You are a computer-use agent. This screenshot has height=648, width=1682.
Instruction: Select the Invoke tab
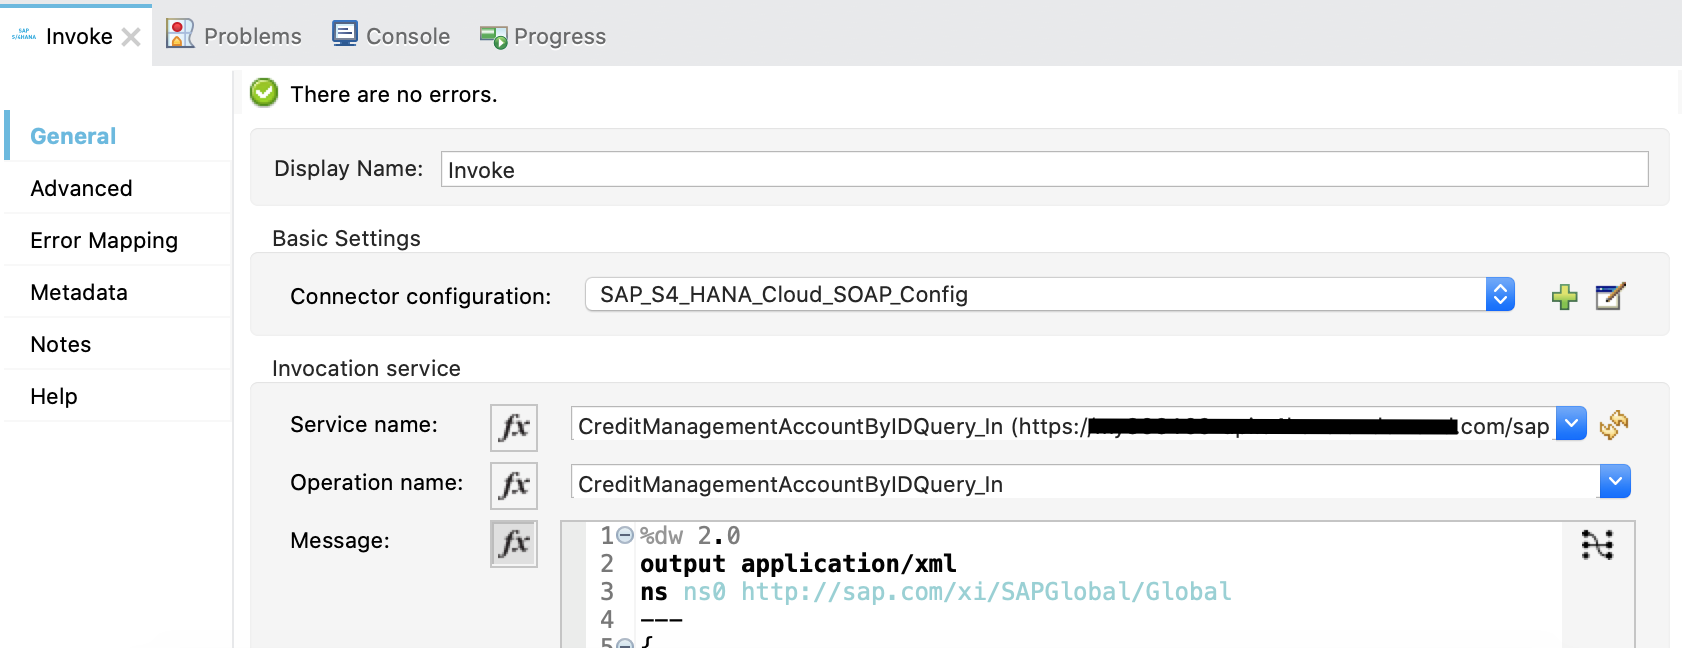pyautogui.click(x=76, y=36)
